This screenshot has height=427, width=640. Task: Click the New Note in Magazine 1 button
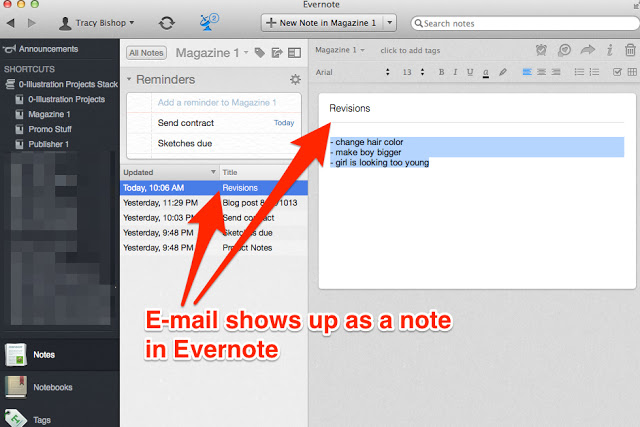point(321,22)
